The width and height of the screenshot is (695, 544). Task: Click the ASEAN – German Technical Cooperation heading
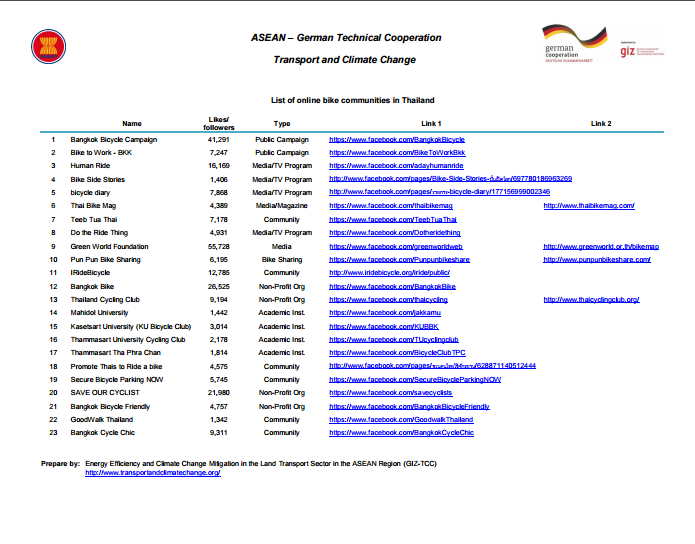point(346,38)
